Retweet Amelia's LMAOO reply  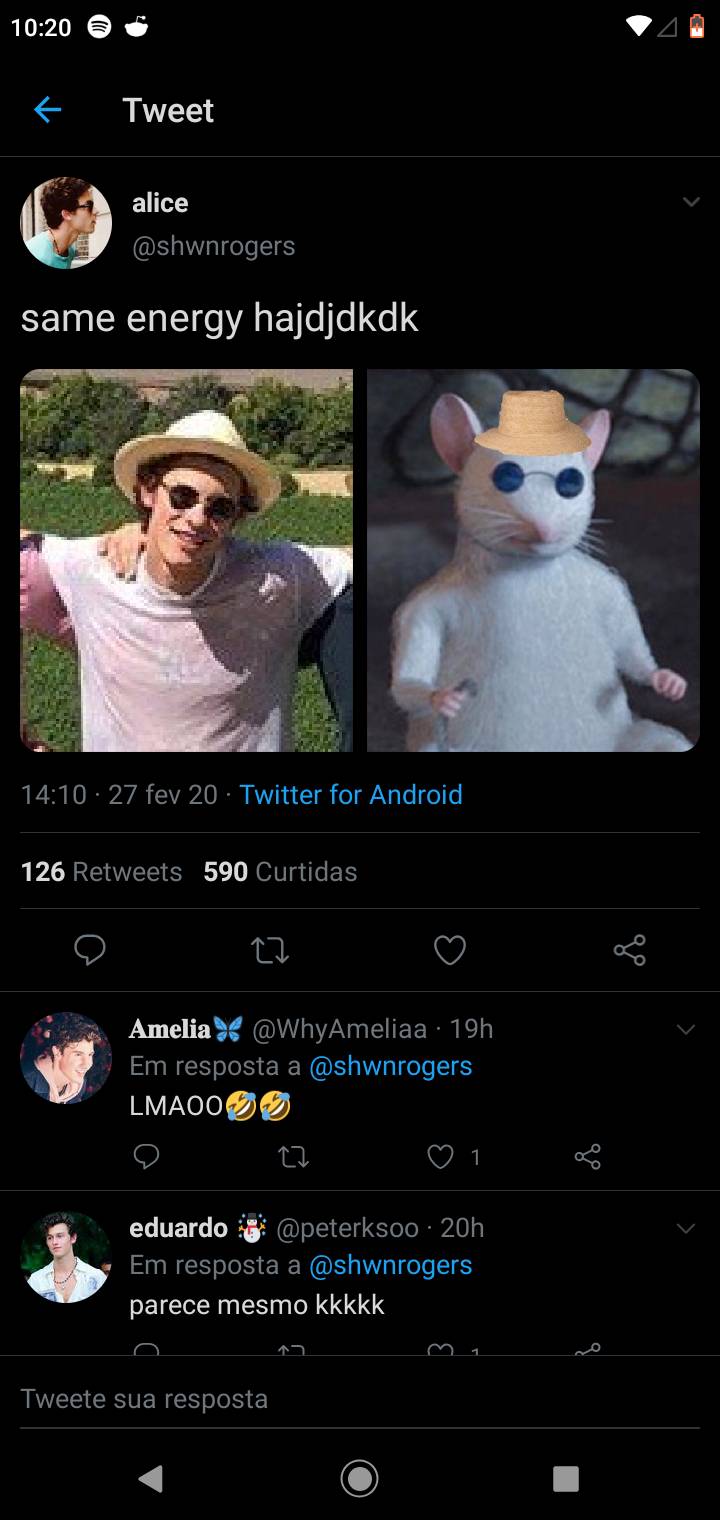293,1157
